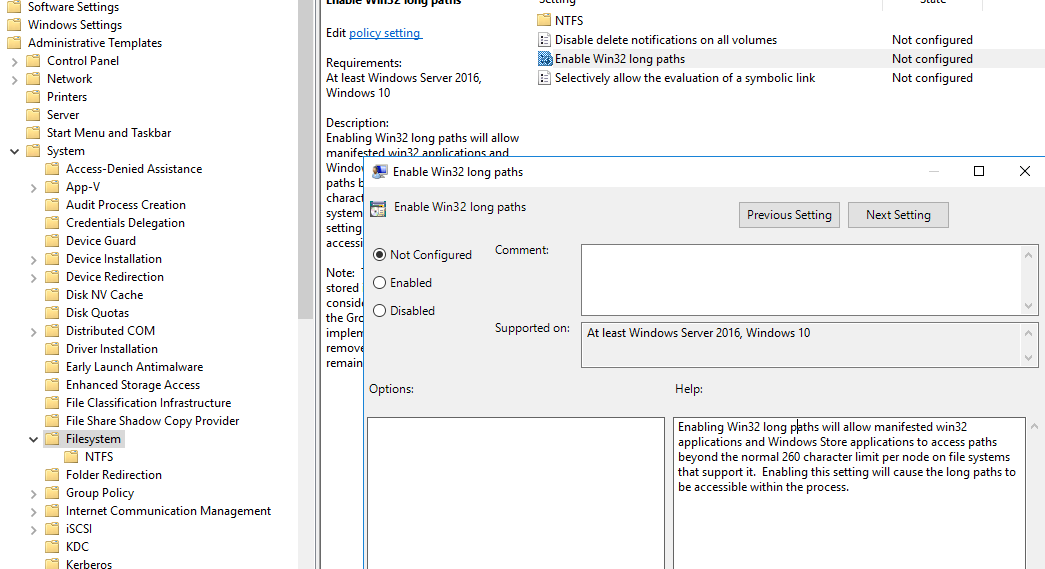Click the Next Setting button
Screen dimensions: 1045x569
pyautogui.click(x=898, y=215)
